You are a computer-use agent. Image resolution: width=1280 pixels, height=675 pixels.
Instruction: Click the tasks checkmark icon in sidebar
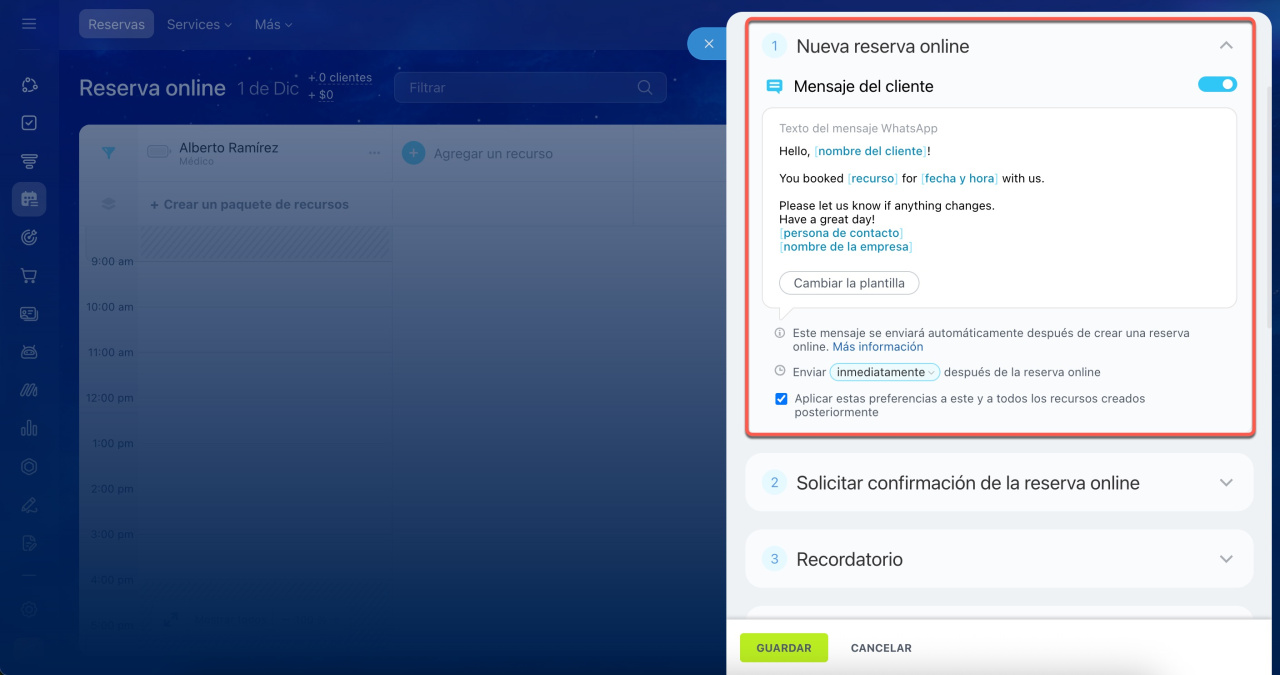tap(29, 123)
